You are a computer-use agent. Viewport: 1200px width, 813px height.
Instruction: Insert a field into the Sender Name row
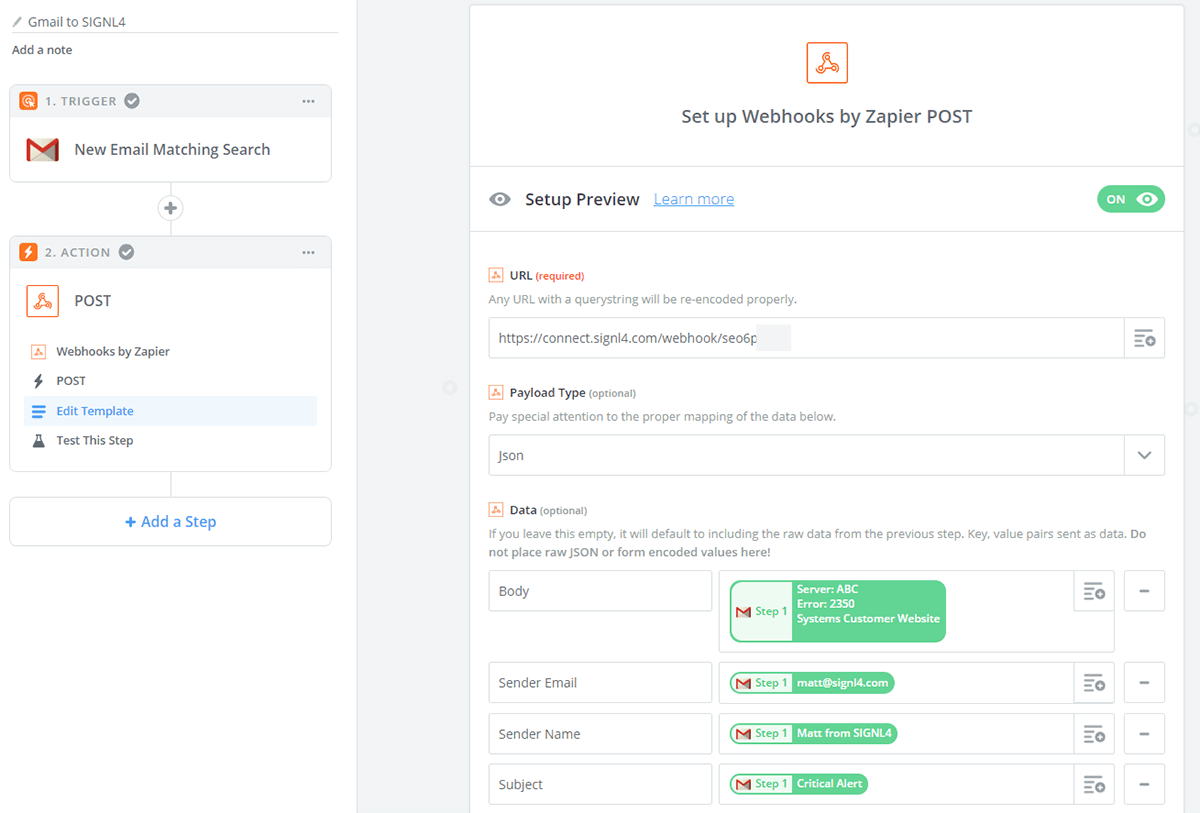point(1094,734)
